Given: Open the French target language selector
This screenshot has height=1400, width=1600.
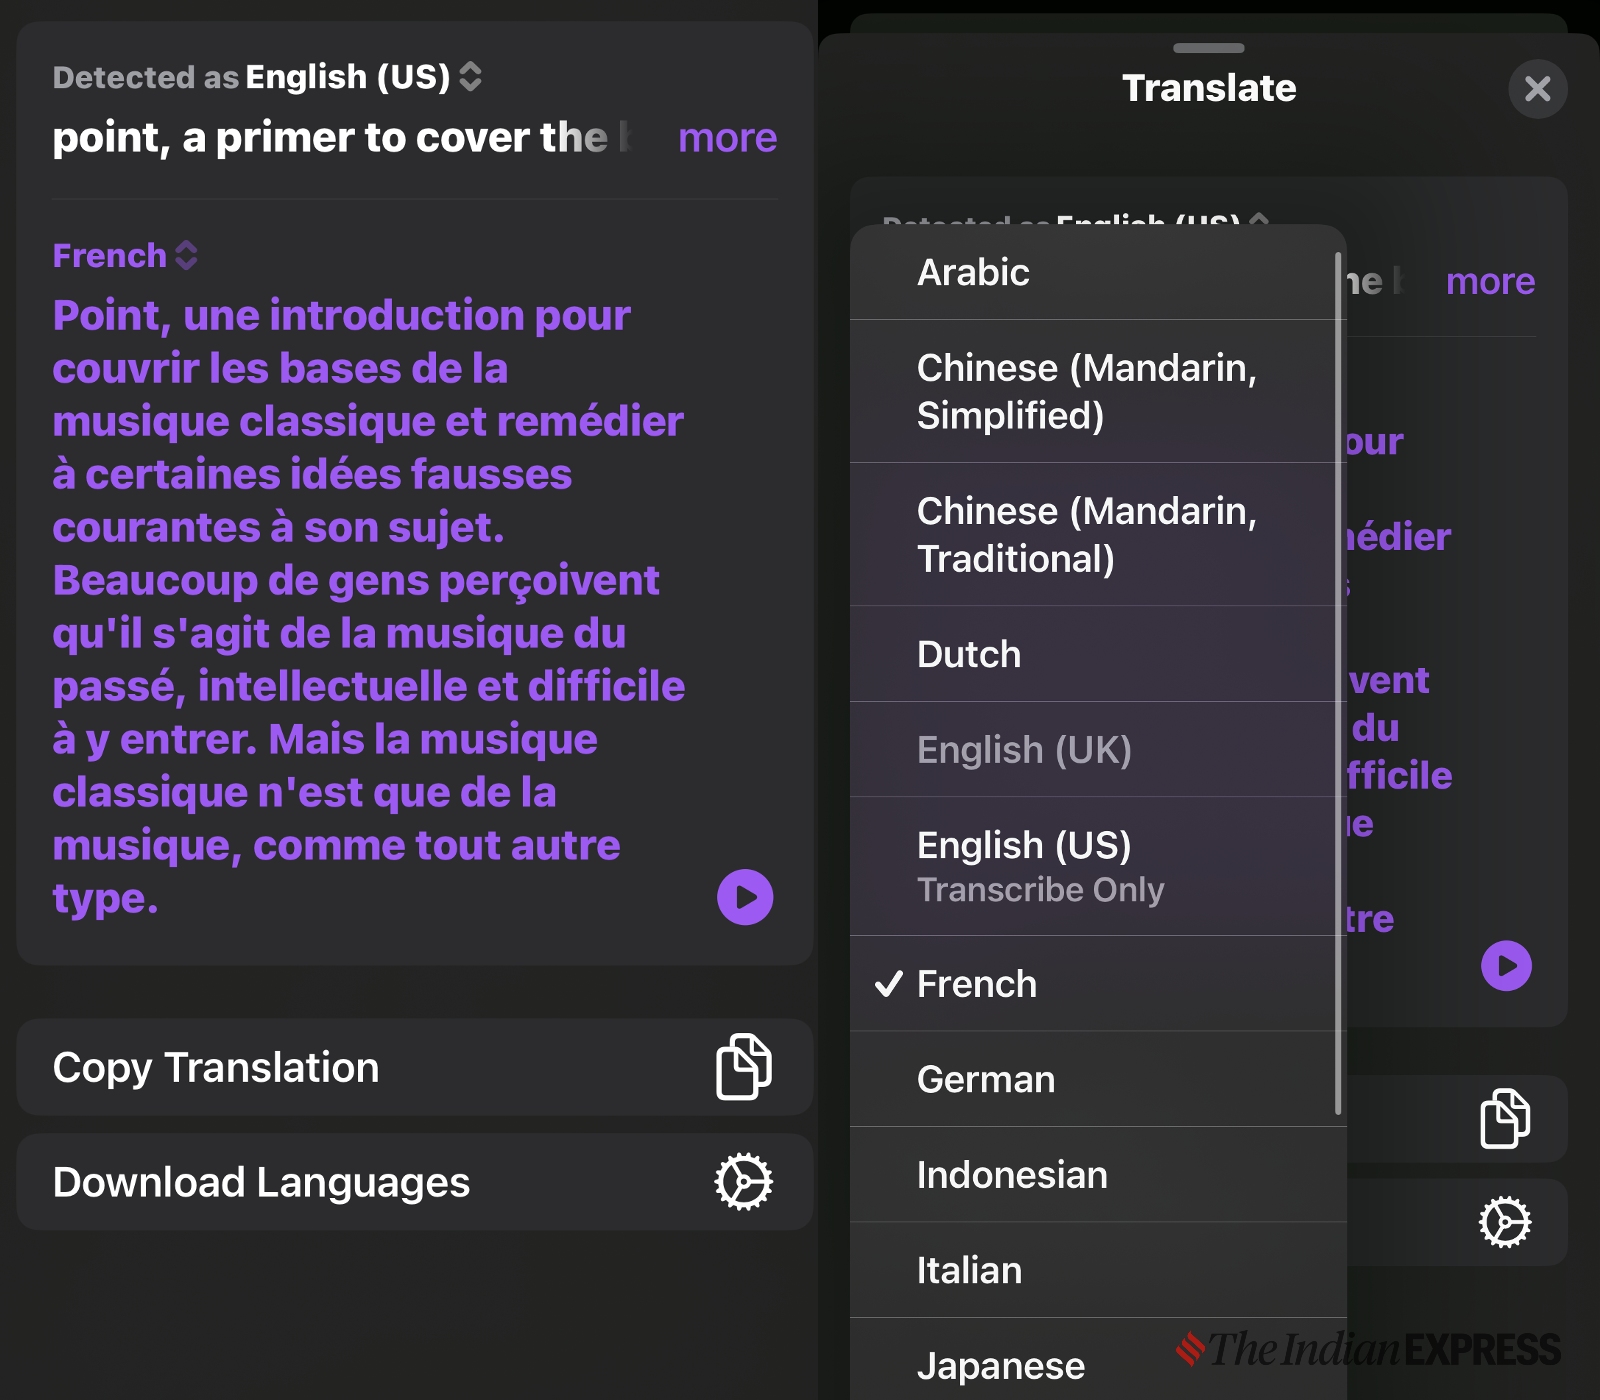Looking at the screenshot, I should click(x=126, y=255).
